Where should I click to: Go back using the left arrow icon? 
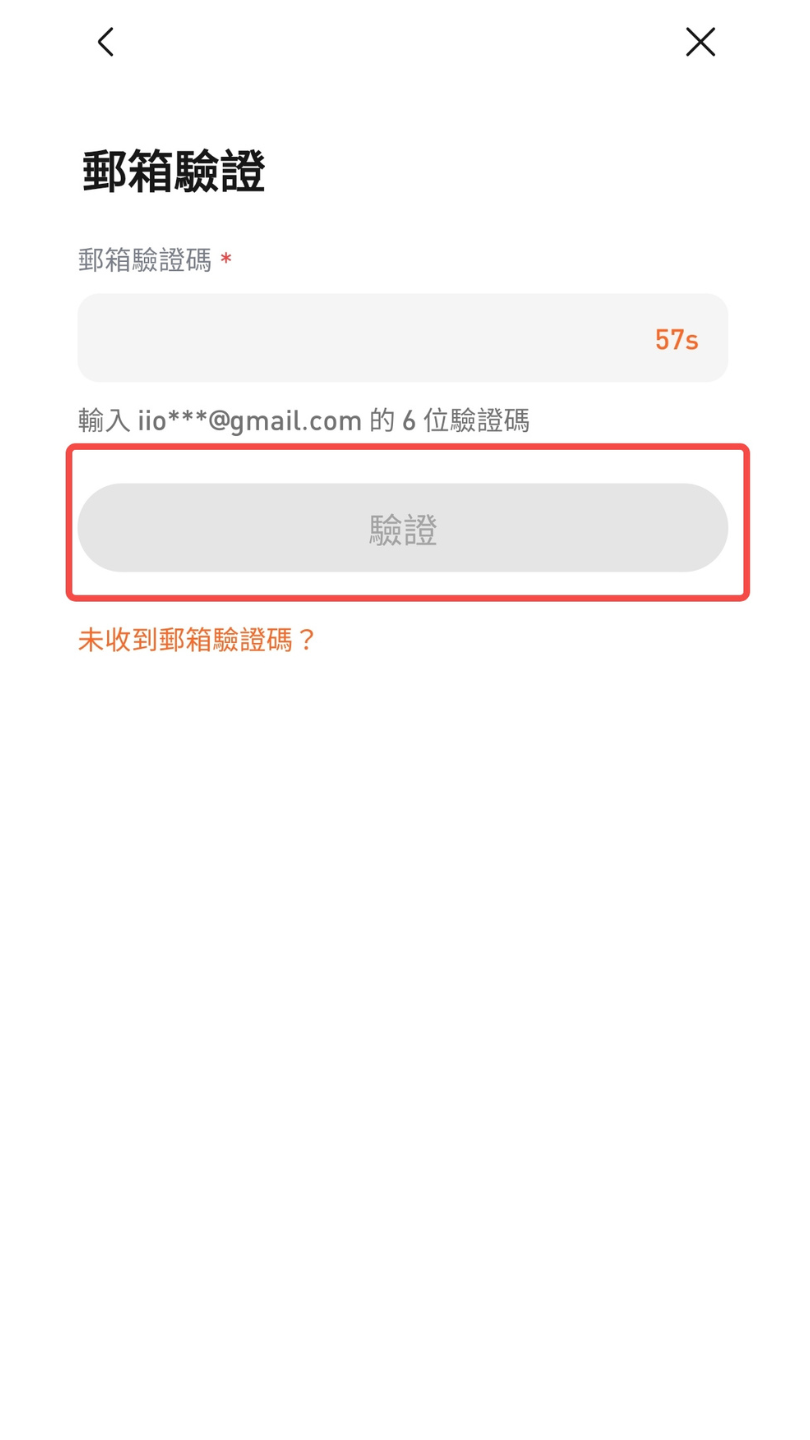105,42
